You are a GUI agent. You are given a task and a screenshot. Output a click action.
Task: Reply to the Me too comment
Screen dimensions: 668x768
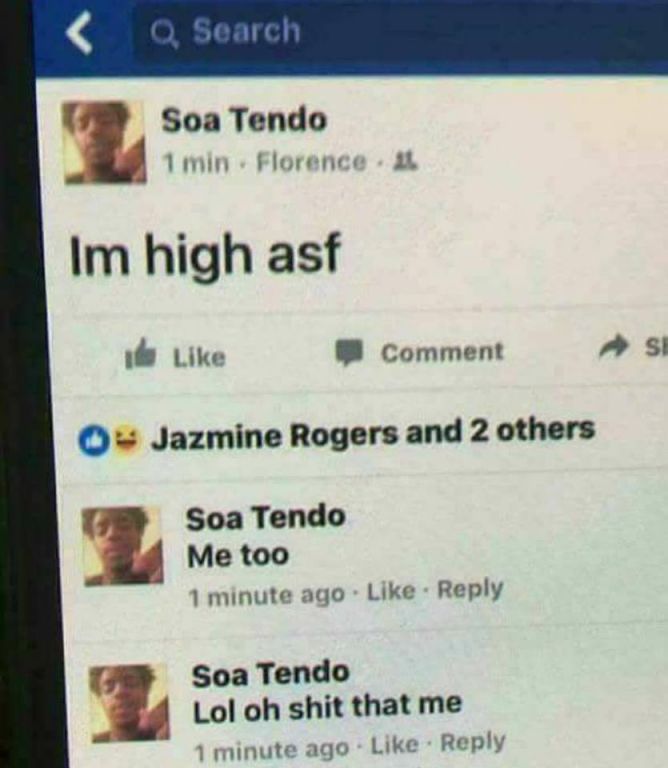(x=470, y=590)
